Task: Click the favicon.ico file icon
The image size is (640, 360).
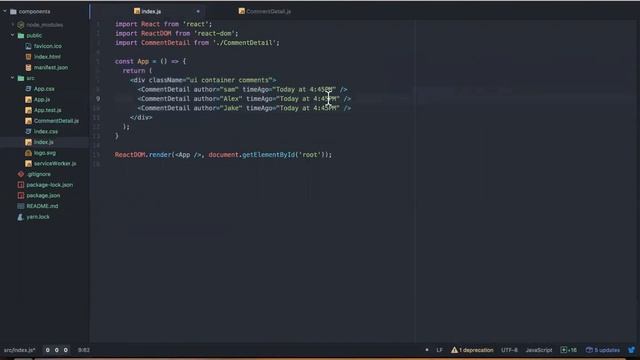Action: [28, 46]
